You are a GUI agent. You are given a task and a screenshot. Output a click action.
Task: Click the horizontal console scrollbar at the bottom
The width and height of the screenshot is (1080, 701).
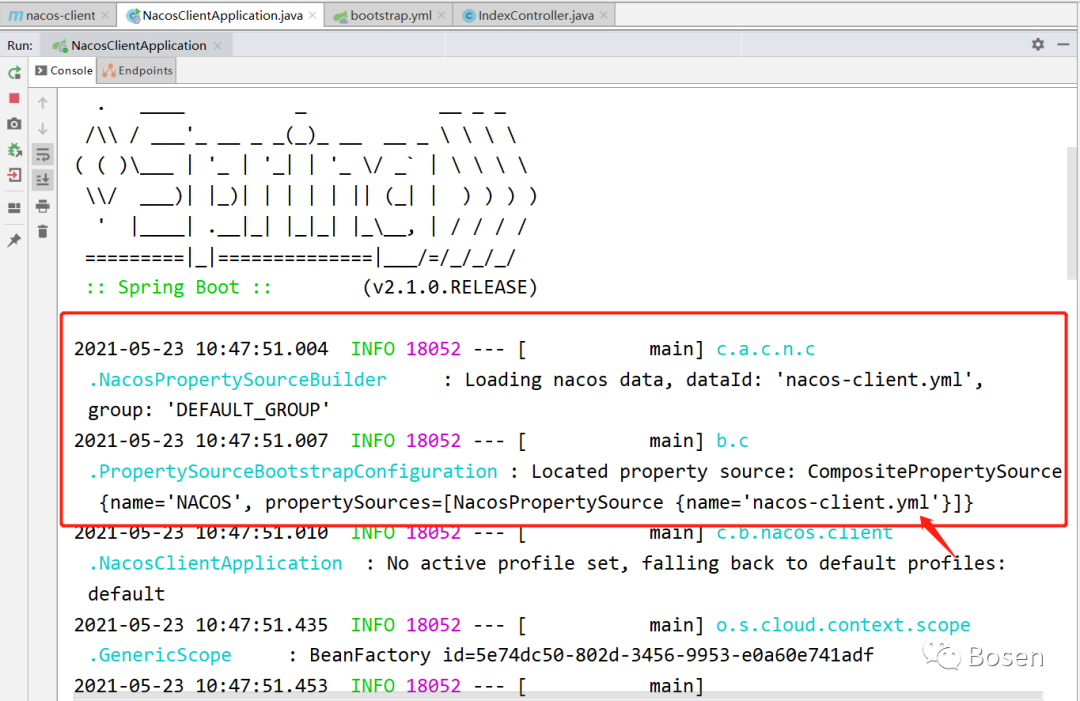pyautogui.click(x=558, y=696)
